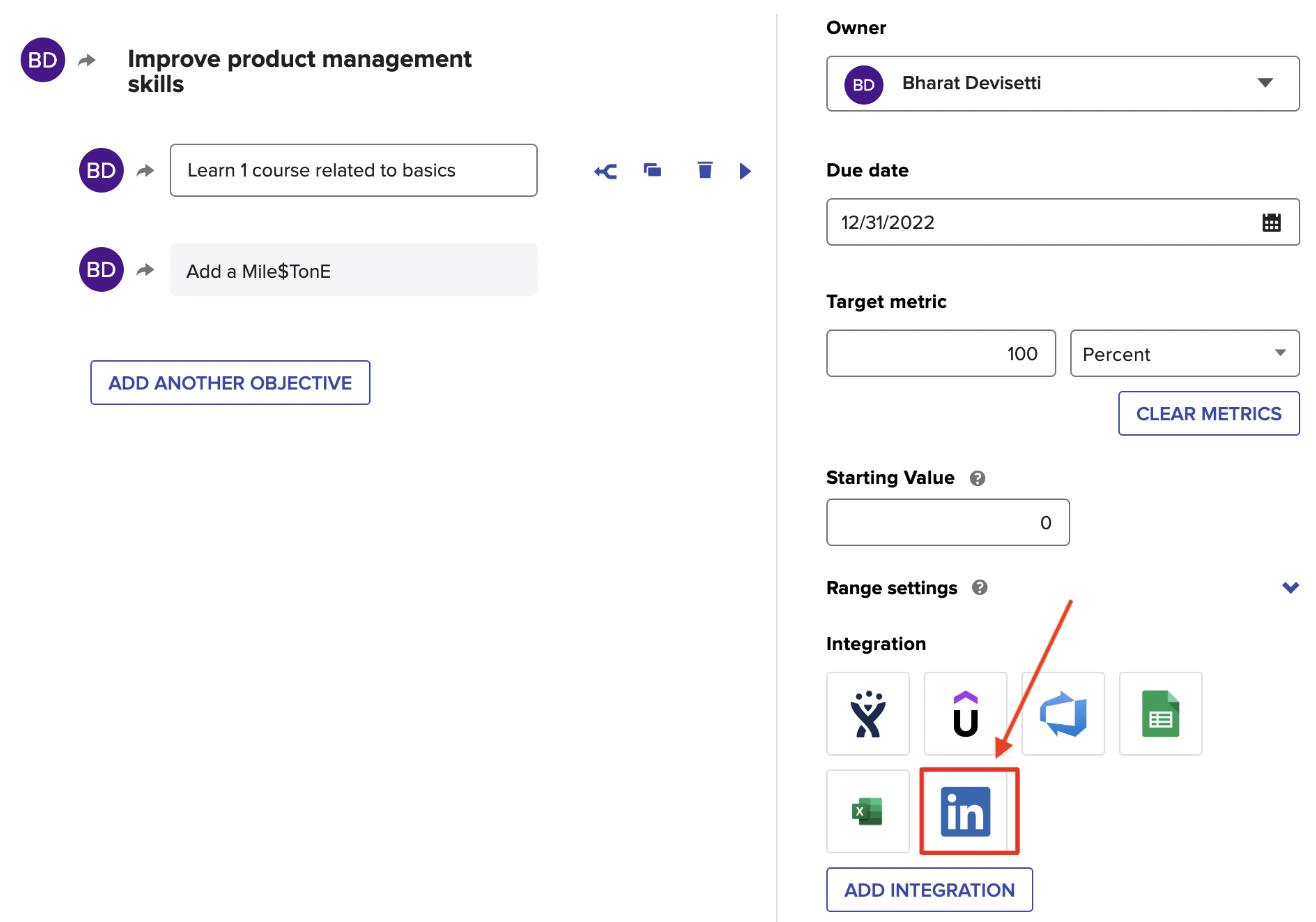Click share arrow beside Add a Mile$TonE
The image size is (1316, 922).
tap(146, 270)
